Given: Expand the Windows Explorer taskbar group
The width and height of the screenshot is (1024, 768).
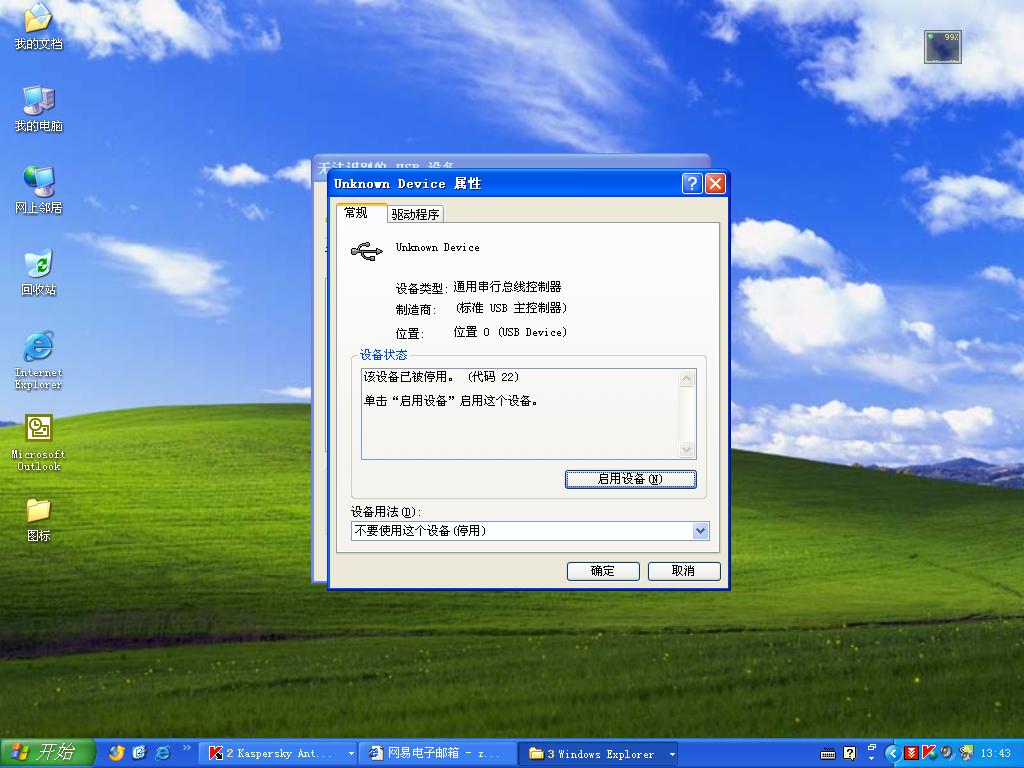Looking at the screenshot, I should 671,754.
